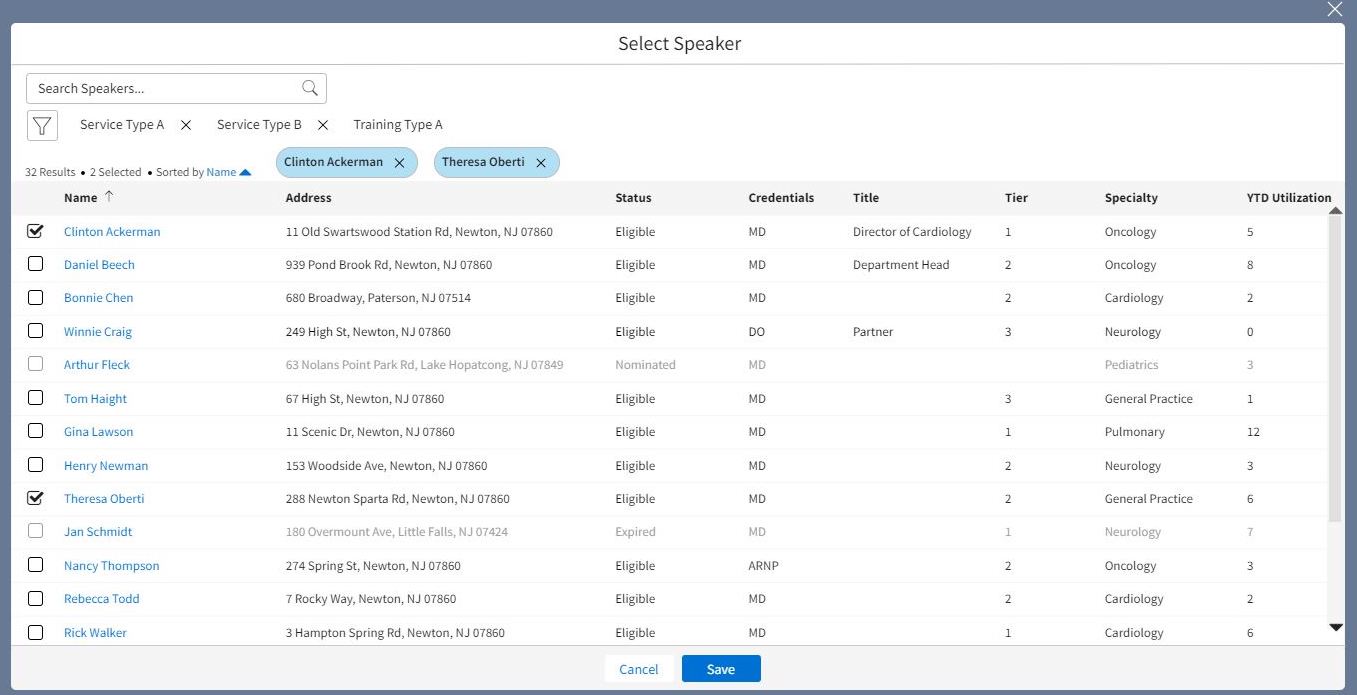Screen dimensions: 1357x695
Task: Close the Select Speaker dialog
Action: pos(1334,10)
